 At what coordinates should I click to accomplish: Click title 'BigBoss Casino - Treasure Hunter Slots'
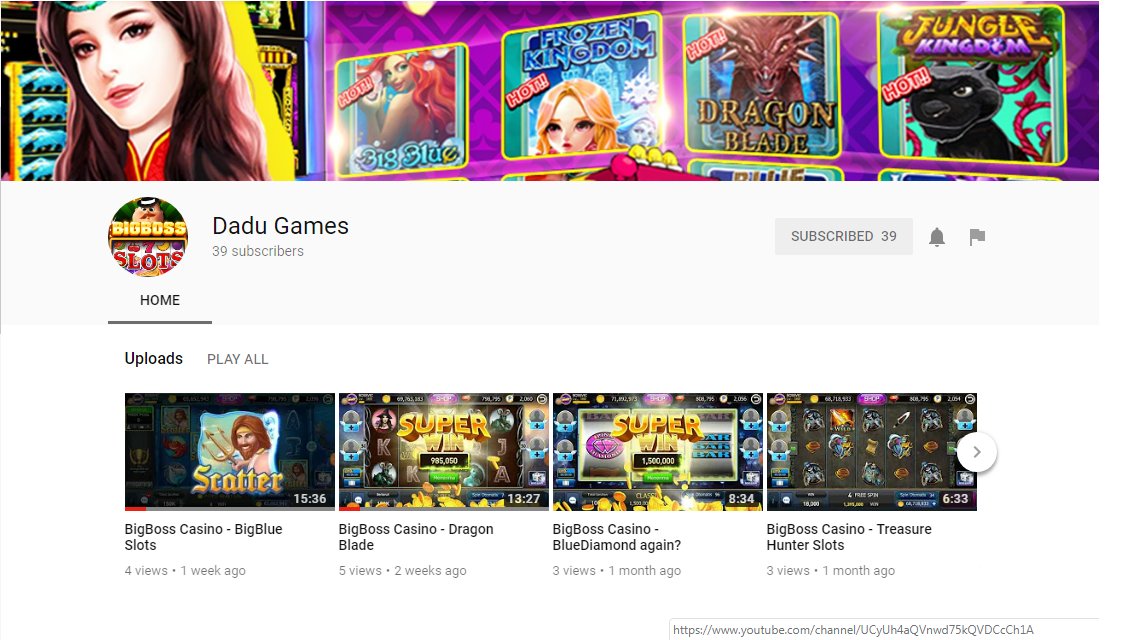click(849, 537)
